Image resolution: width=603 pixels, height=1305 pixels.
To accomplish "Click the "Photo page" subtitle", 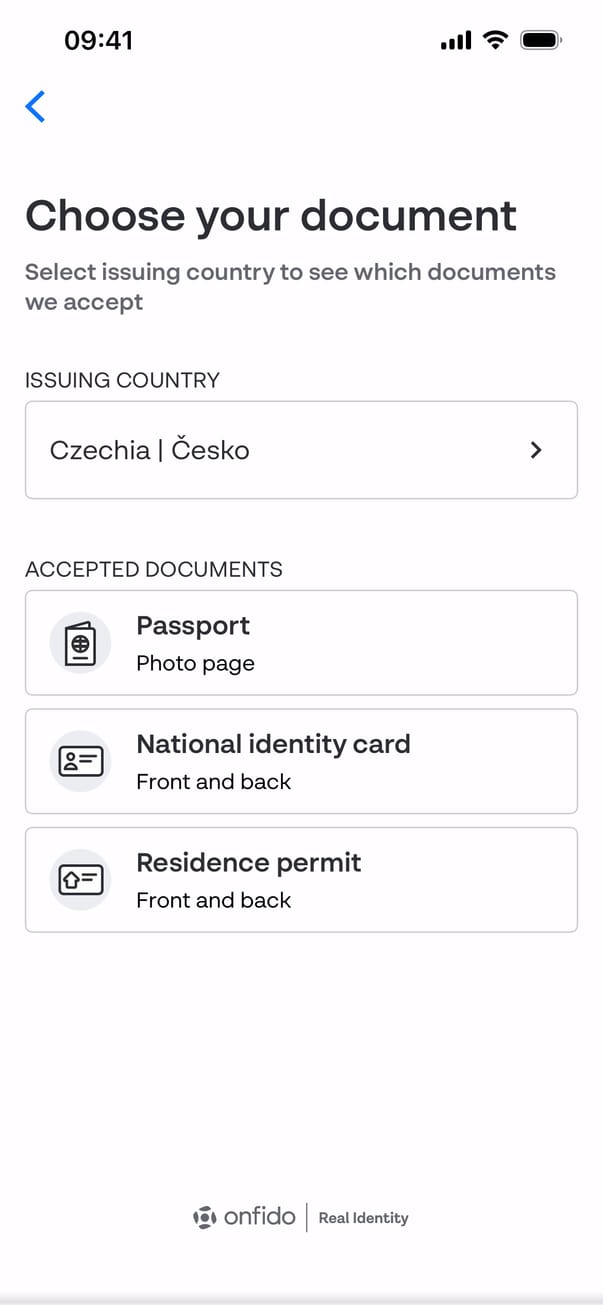I will point(195,664).
